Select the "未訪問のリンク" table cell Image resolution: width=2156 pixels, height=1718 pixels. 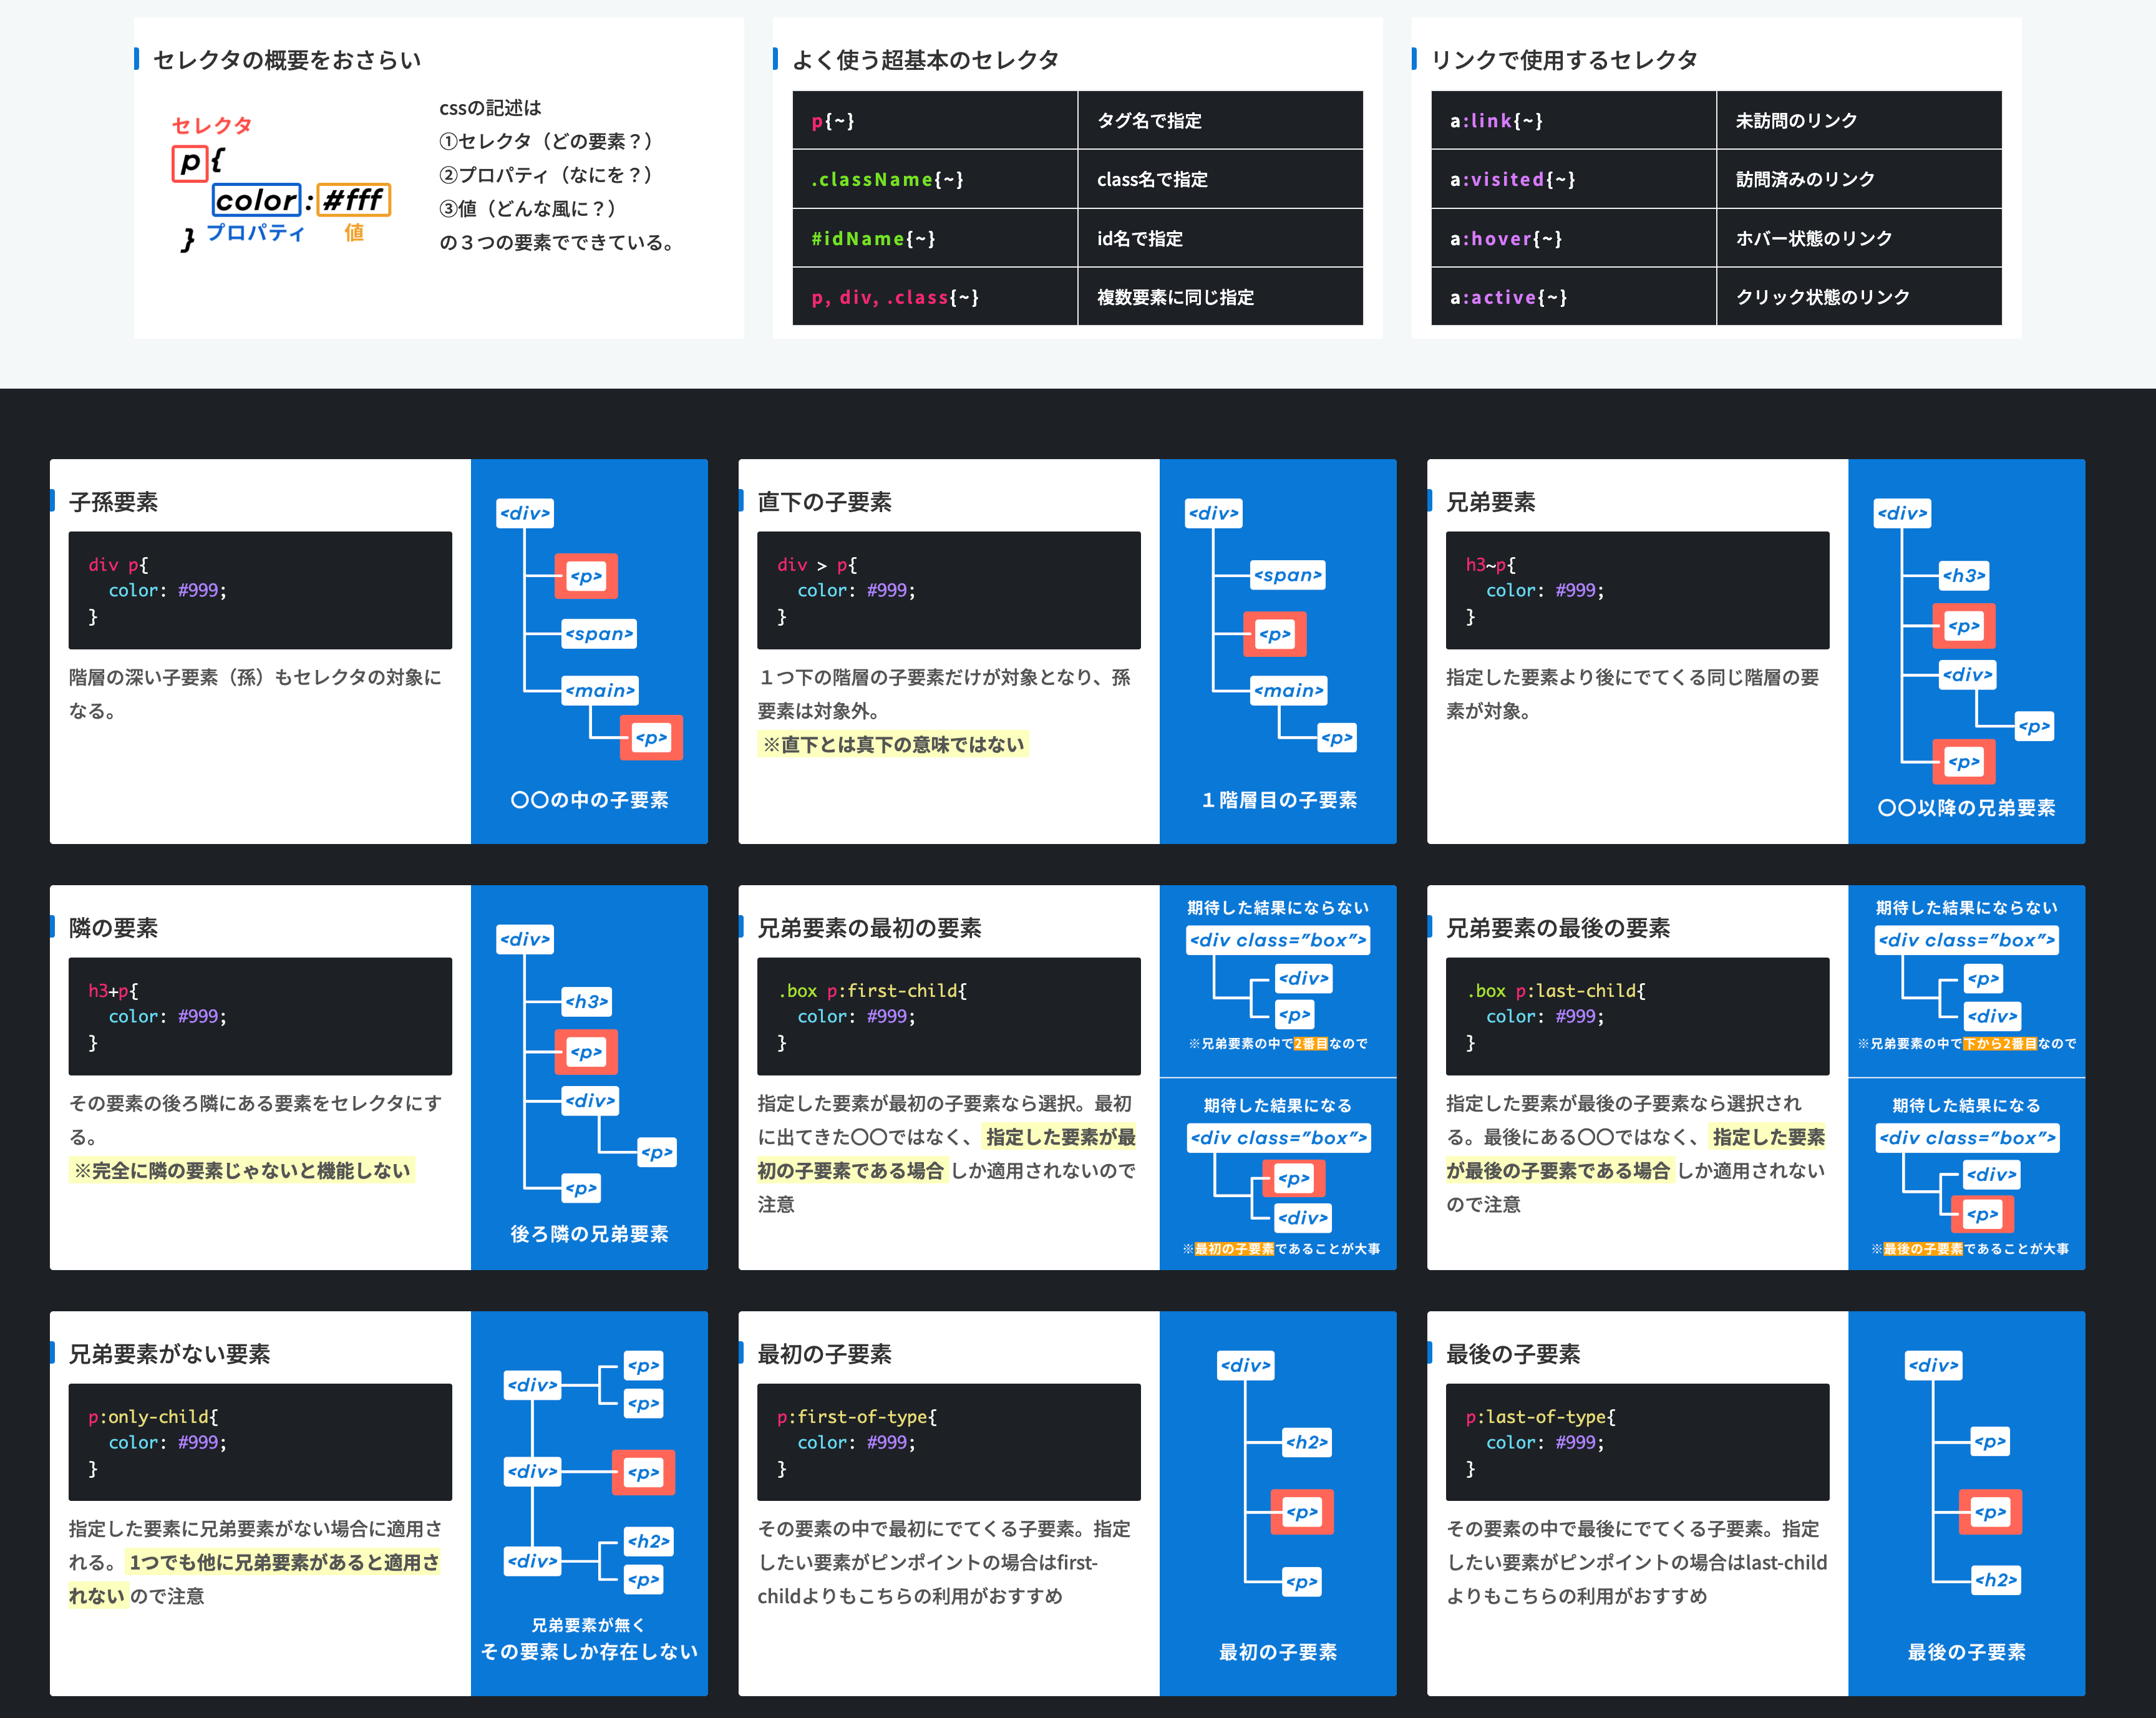[1859, 120]
